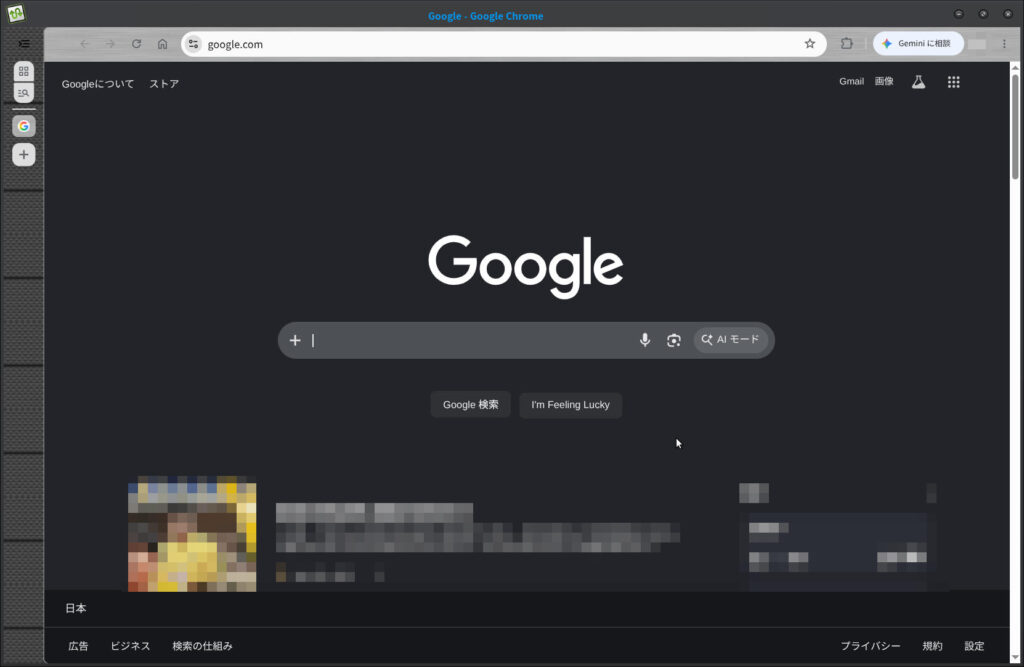Start voice search with the microphone
The width and height of the screenshot is (1024, 667).
pos(645,340)
